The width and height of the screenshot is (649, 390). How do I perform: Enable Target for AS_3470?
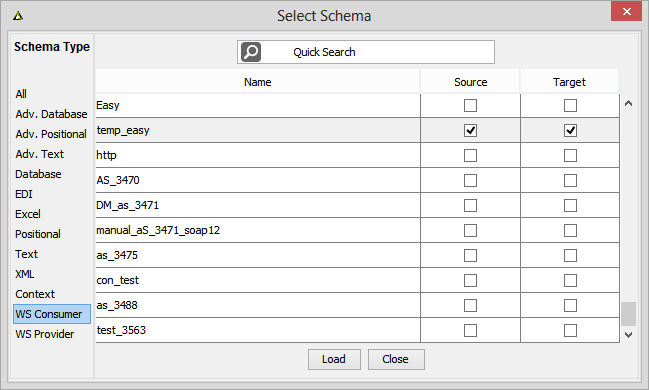tap(570, 181)
